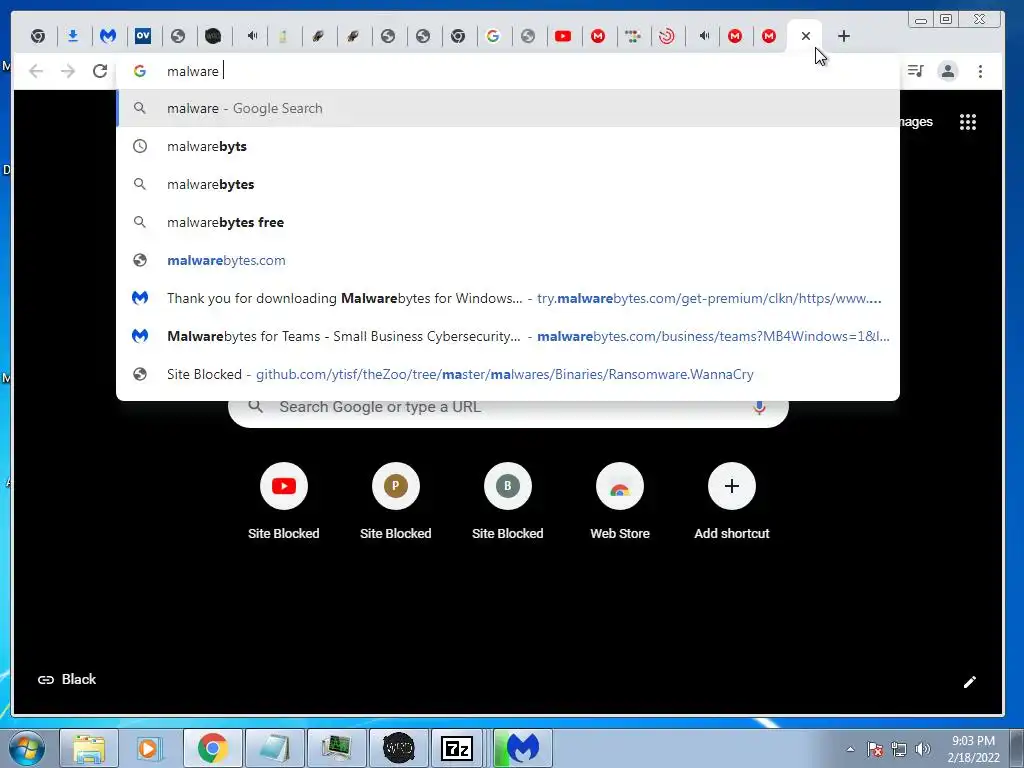Start voice search with microphone icon
This screenshot has width=1024, height=768.
(759, 408)
